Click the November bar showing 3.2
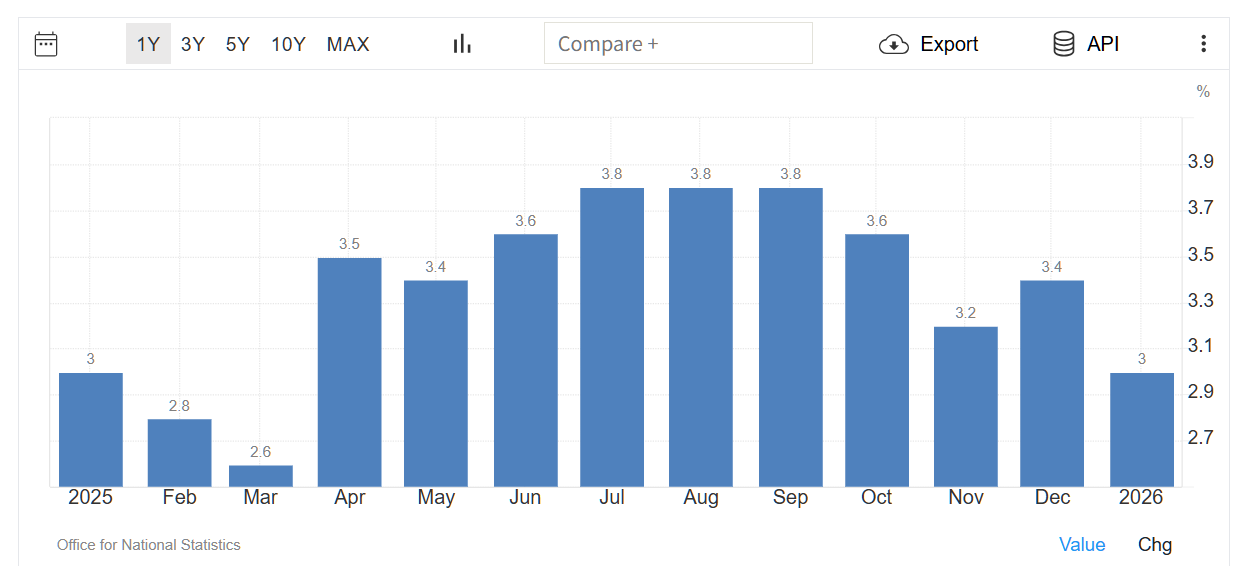 click(x=965, y=406)
